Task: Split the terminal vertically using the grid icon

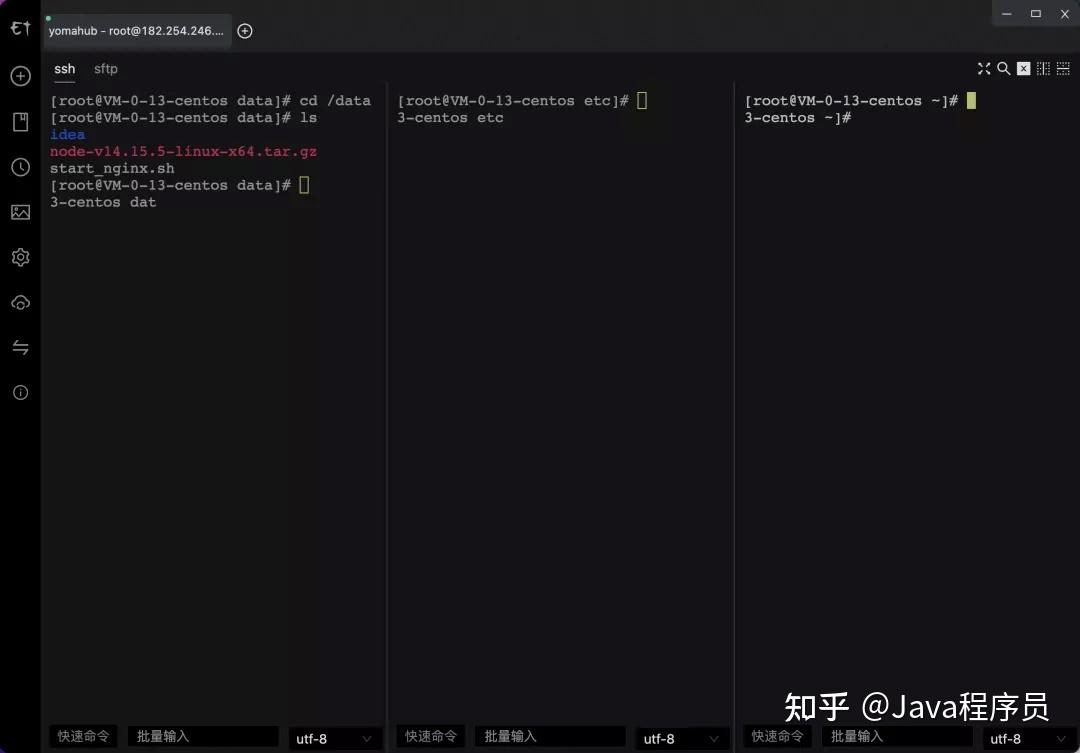Action: (1043, 68)
